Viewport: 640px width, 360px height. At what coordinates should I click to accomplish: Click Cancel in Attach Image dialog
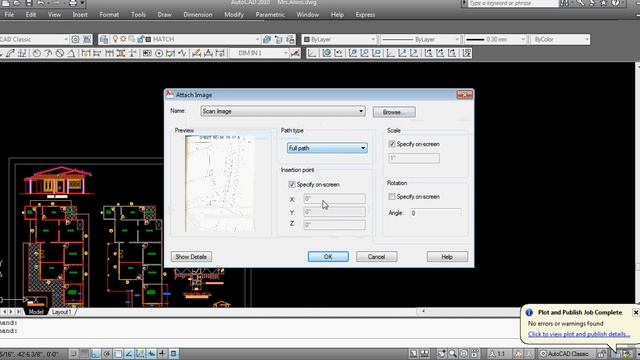376,257
